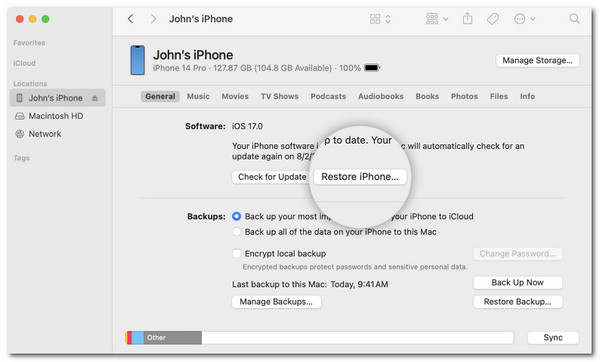The height and width of the screenshot is (362, 600).
Task: Click the iPhone 14 Pro storage details text
Action: pyautogui.click(x=257, y=68)
